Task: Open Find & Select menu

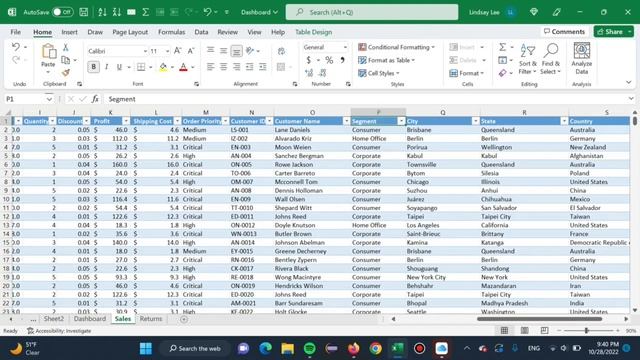Action: click(x=551, y=59)
